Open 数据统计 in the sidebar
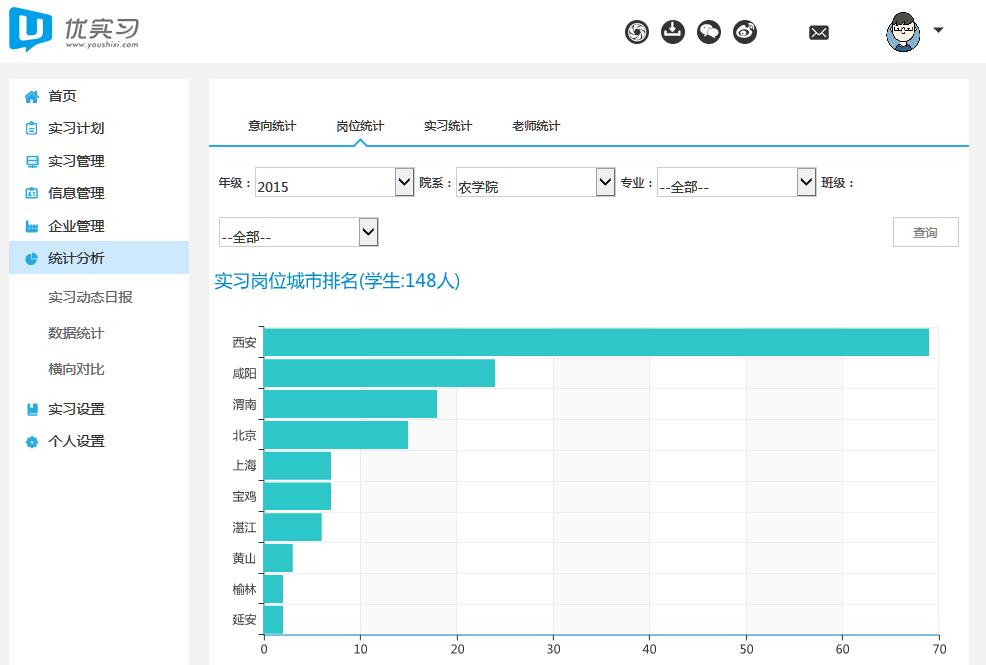This screenshot has height=665, width=986. coord(76,333)
